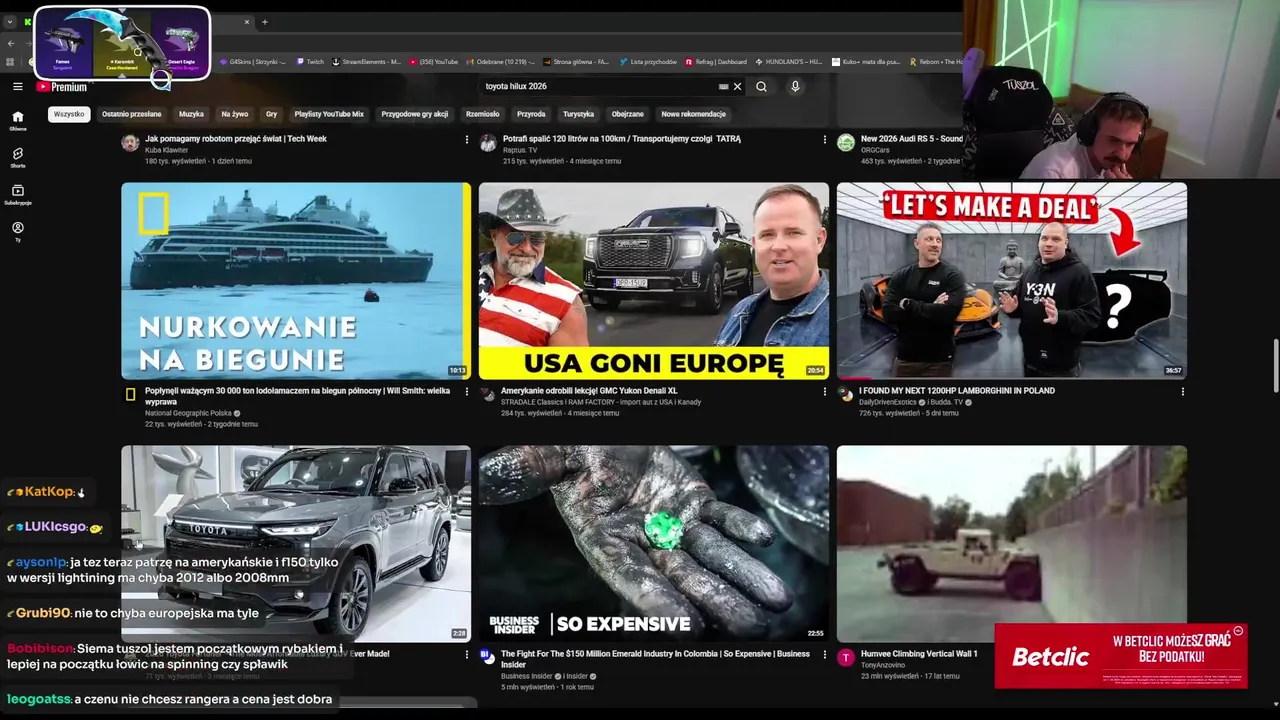
Task: Open the Jak pomagamy robotom video title
Action: [x=236, y=139]
